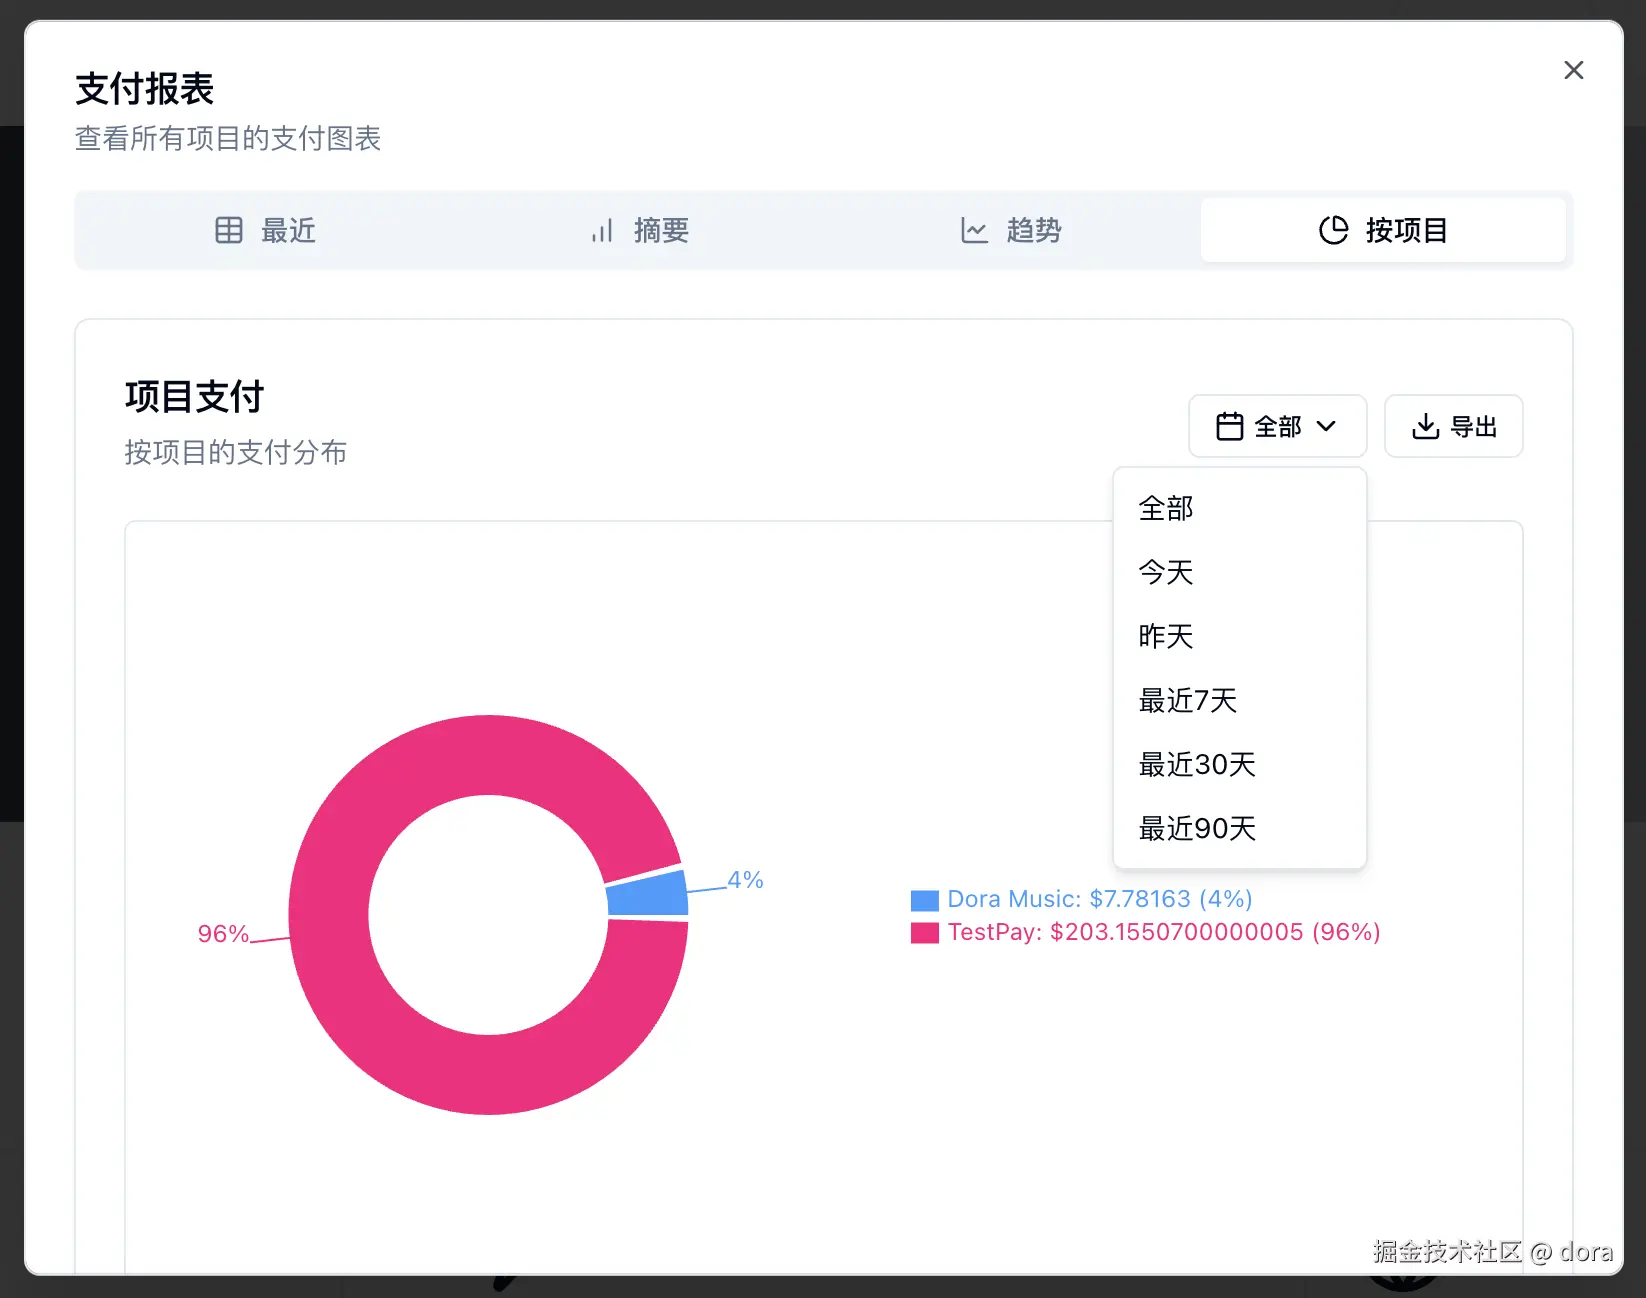The width and height of the screenshot is (1646, 1298).
Task: Choose 最近90天 in the date menu
Action: pos(1196,828)
